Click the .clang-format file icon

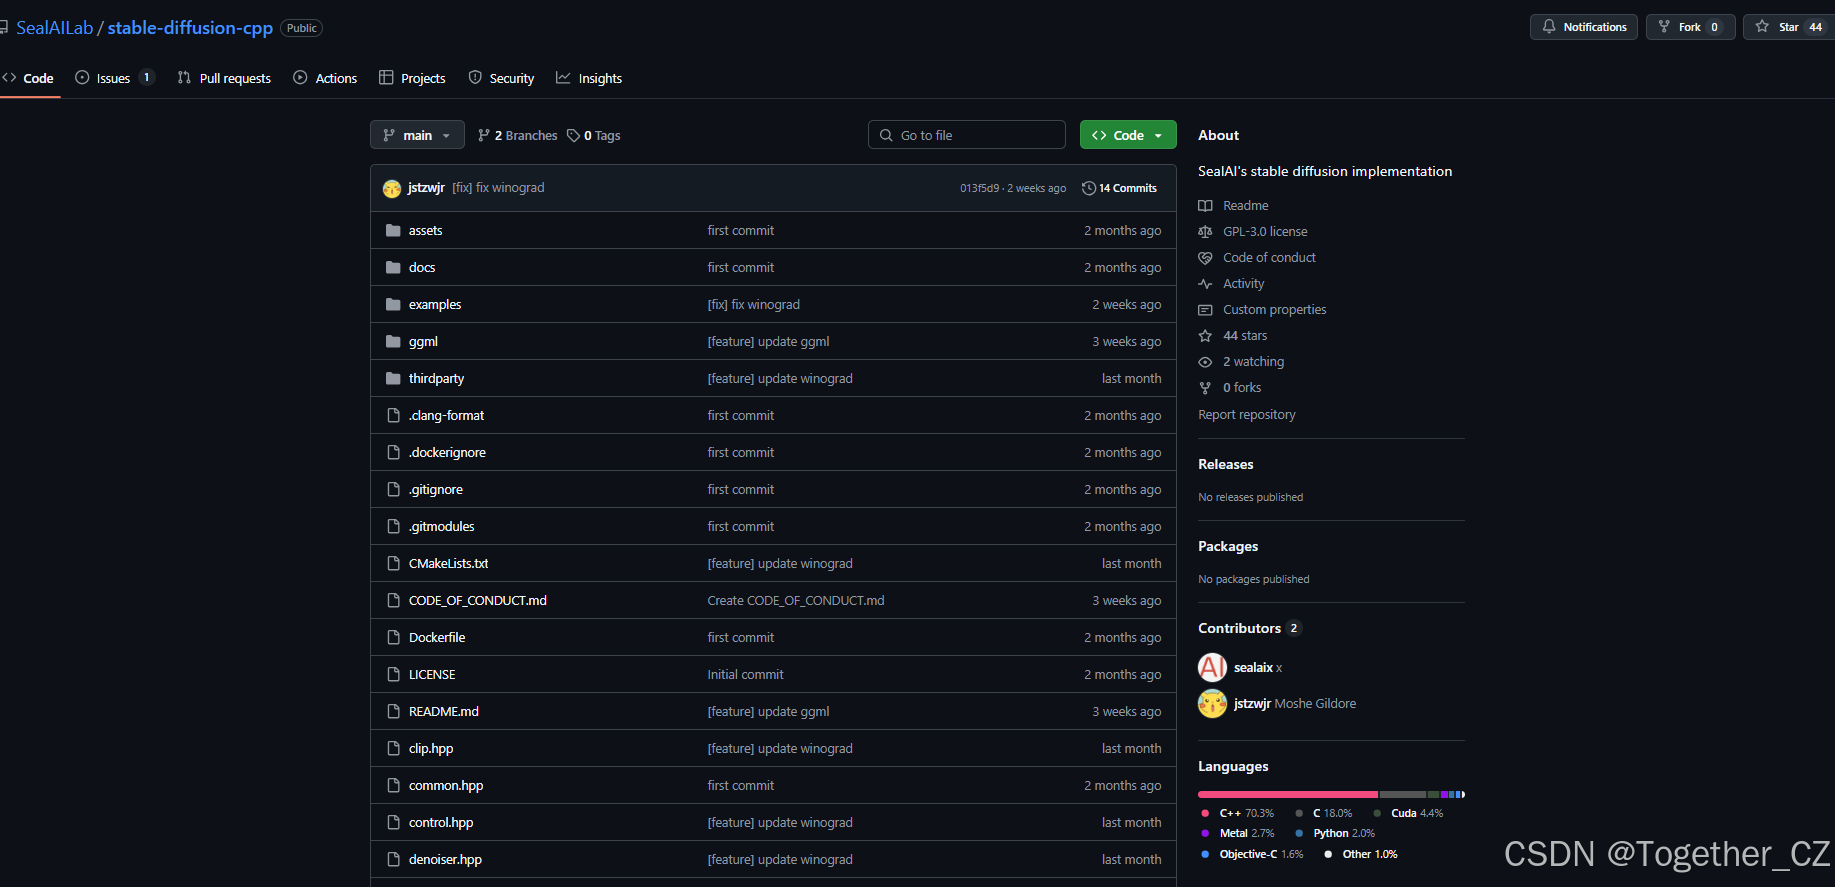tap(393, 415)
